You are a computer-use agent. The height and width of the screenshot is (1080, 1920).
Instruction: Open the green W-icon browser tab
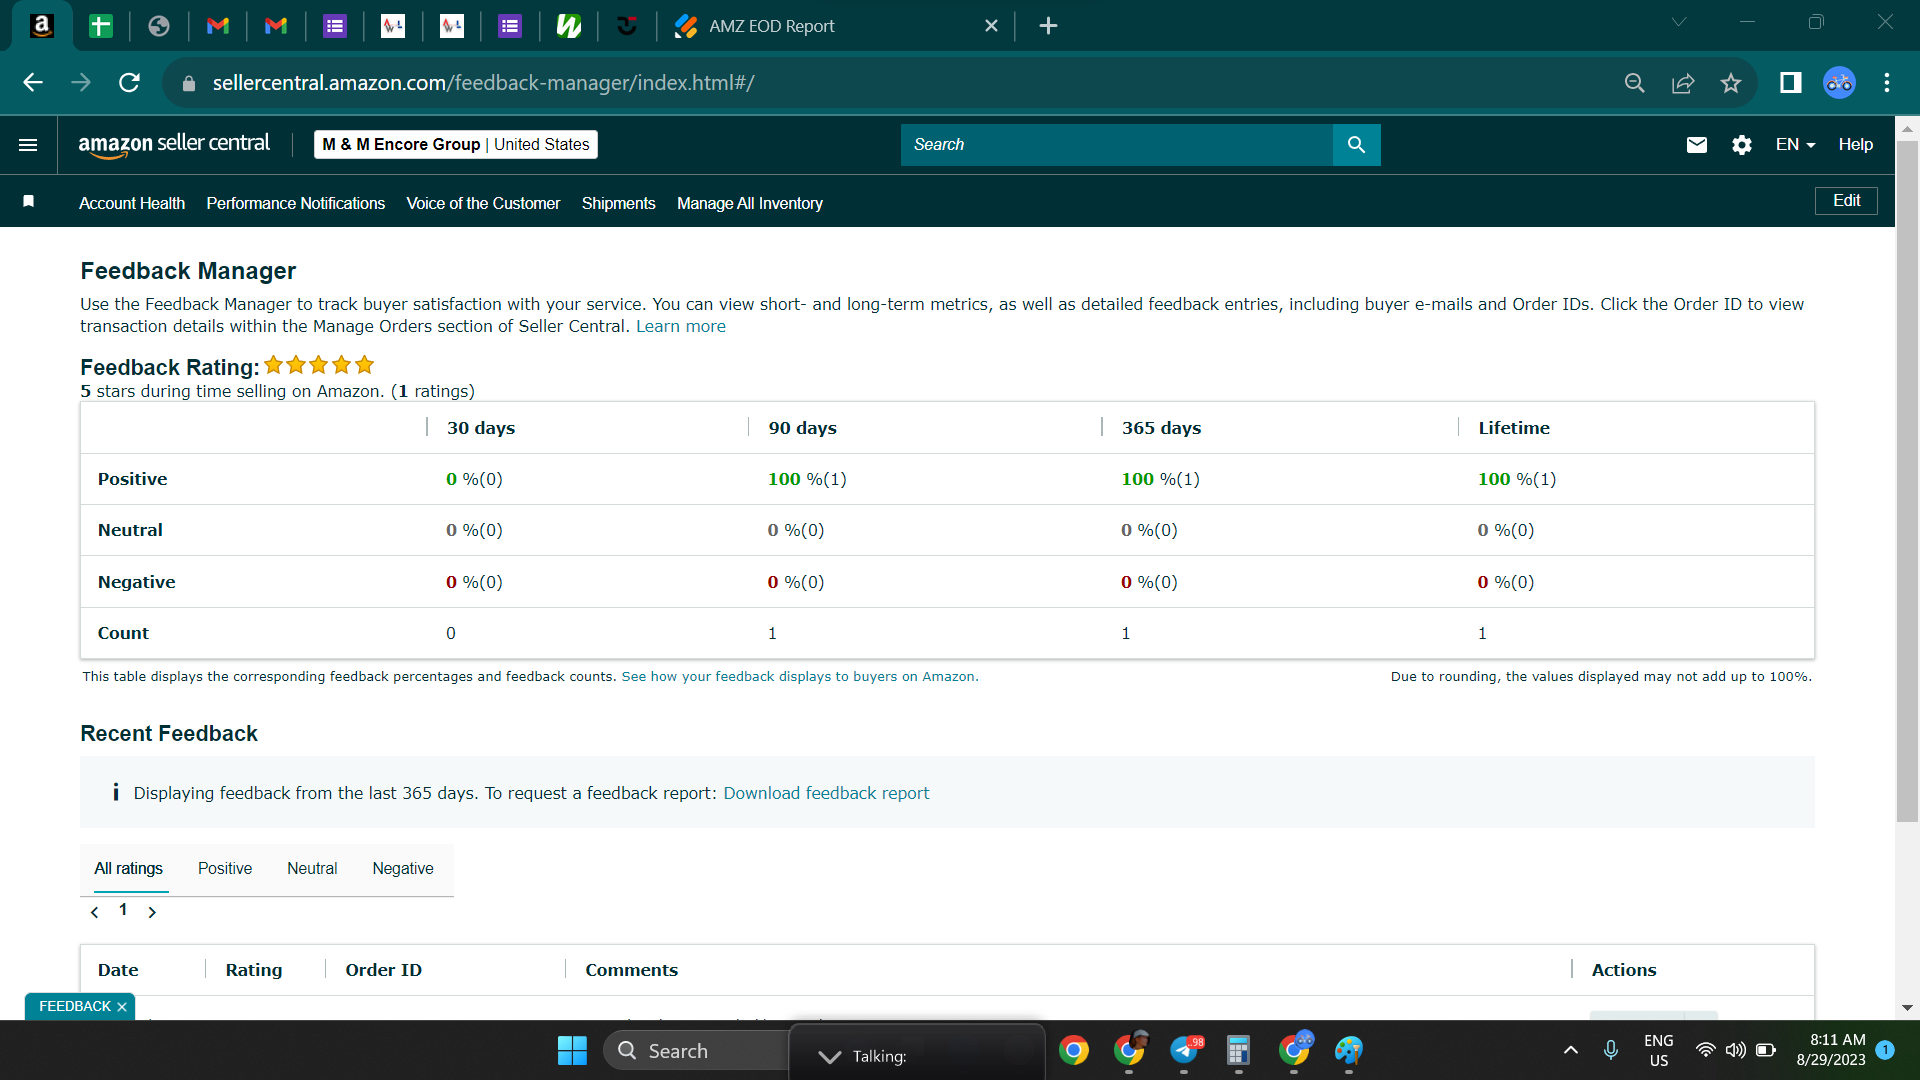tap(569, 26)
